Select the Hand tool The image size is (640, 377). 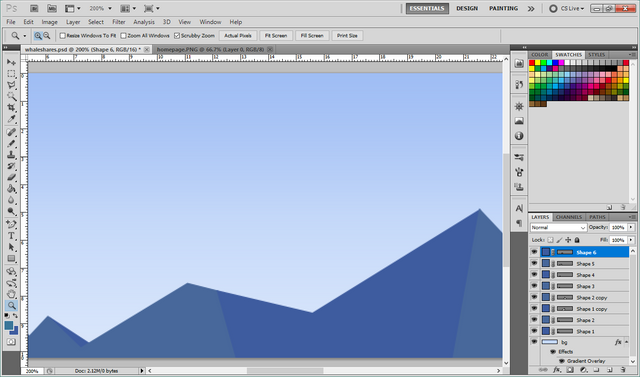tap(11, 294)
